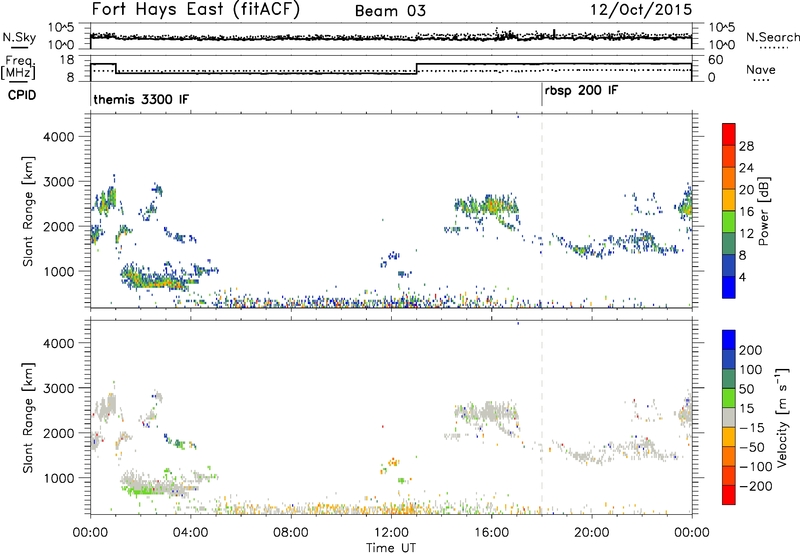
Task: Click the '12:00' time tick label
Action: pyautogui.click(x=391, y=533)
